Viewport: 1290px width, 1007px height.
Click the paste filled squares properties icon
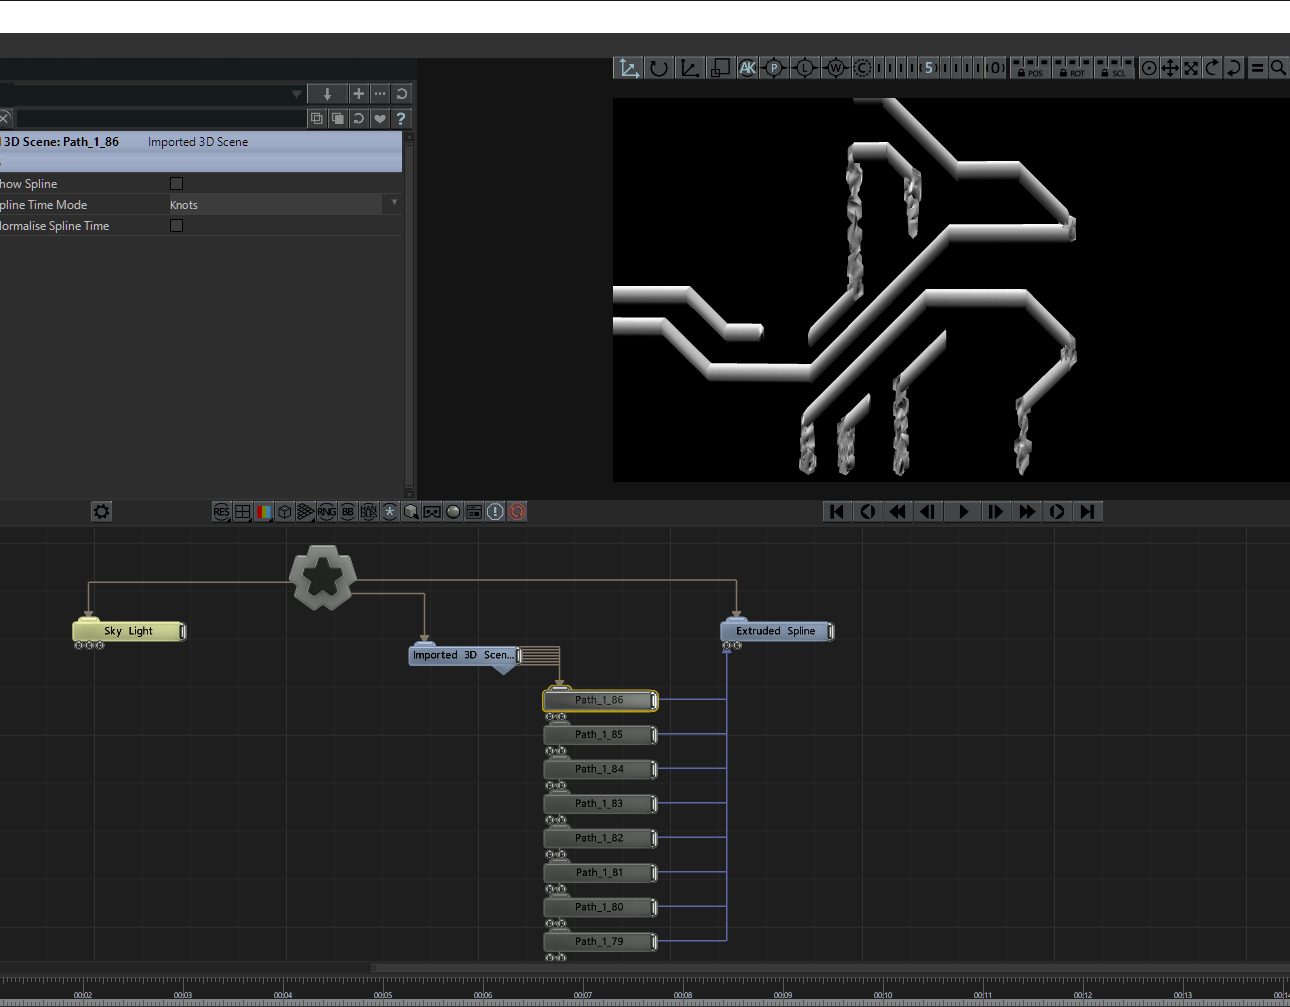click(x=338, y=118)
